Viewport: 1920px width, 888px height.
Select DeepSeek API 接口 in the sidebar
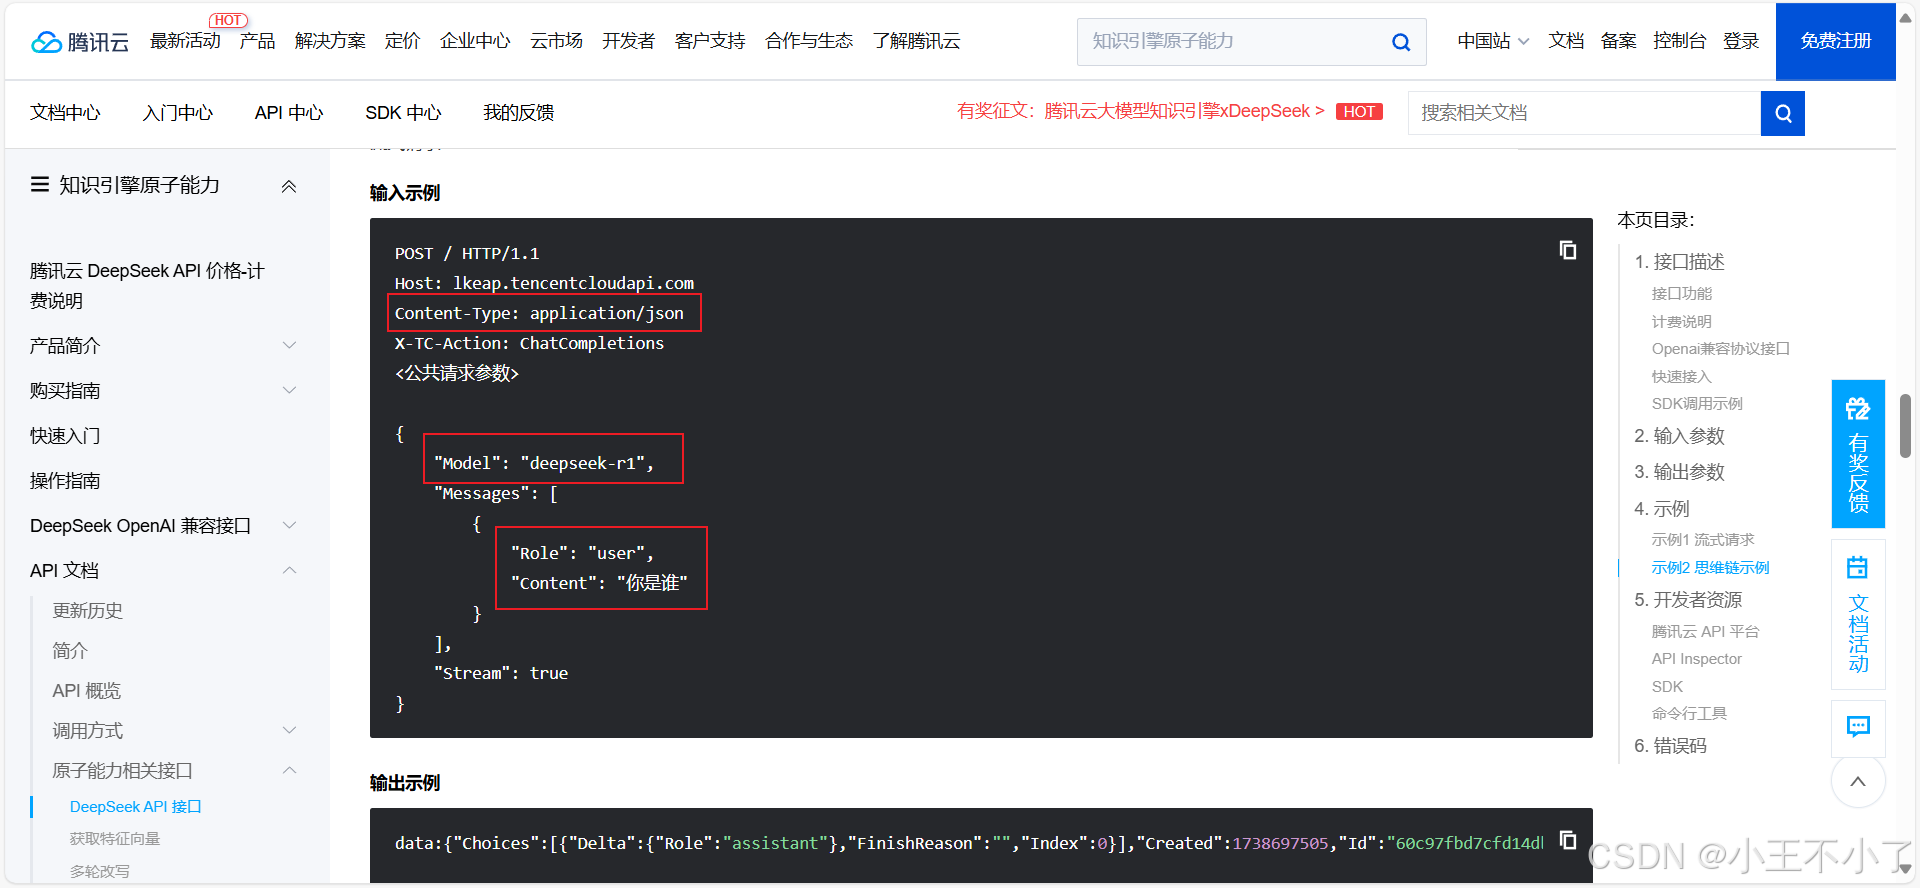click(136, 807)
